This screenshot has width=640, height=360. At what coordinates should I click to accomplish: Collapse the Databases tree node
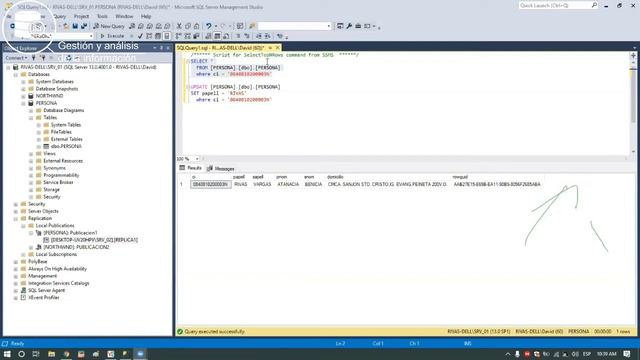tap(16, 74)
